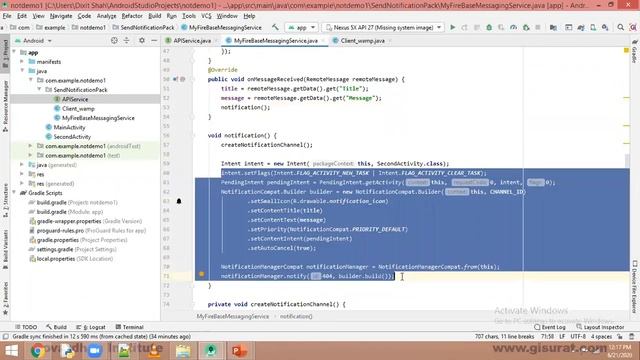The height and width of the screenshot is (360, 640).
Task: Collapse the java folder
Action: tap(22, 71)
